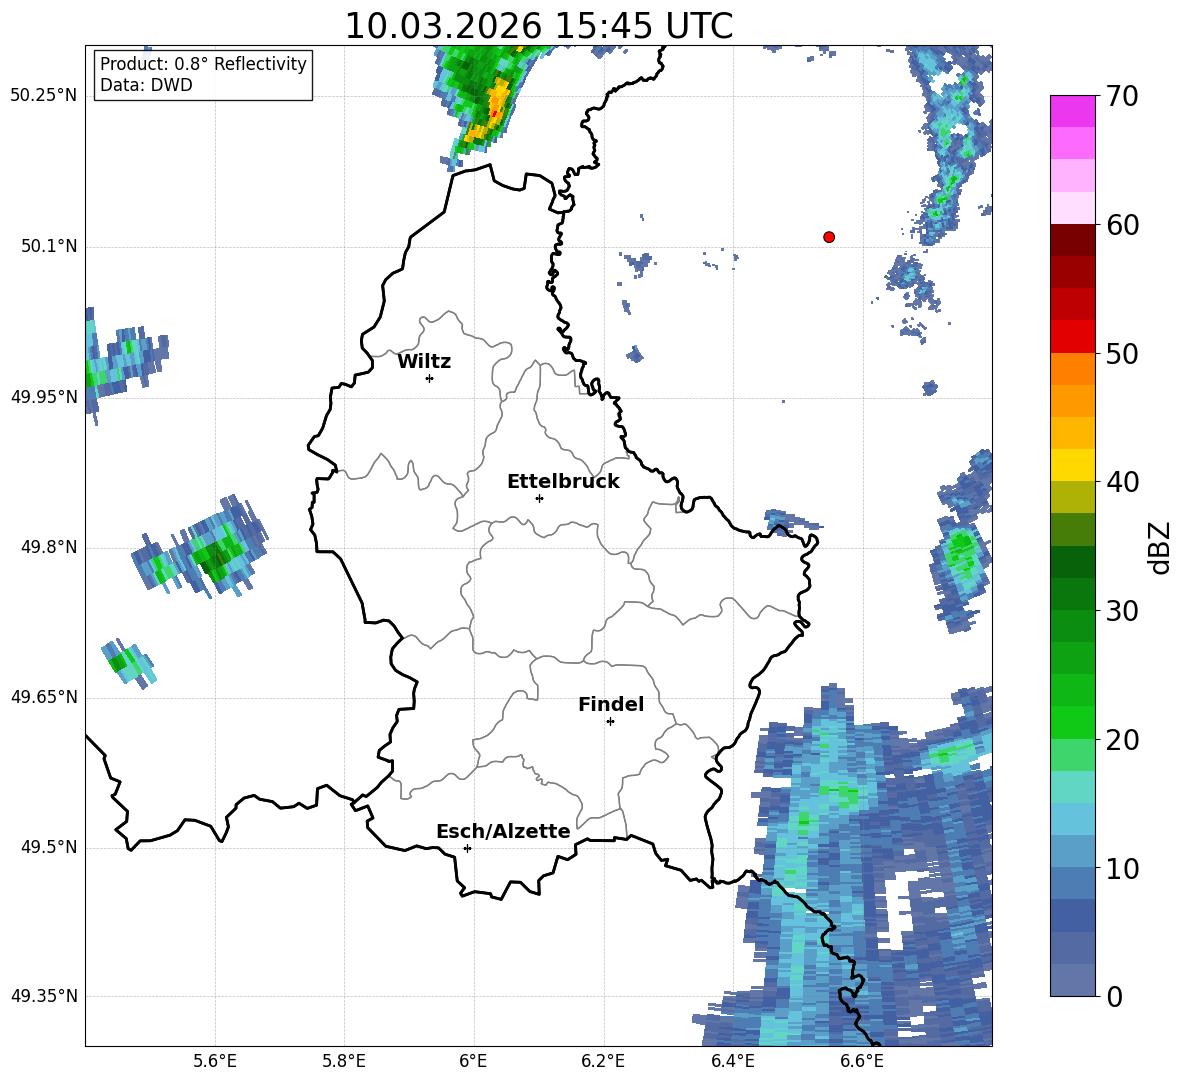Viewport: 1184px width, 1081px height.
Task: Click the Ettelbruck city label
Action: pyautogui.click(x=563, y=482)
